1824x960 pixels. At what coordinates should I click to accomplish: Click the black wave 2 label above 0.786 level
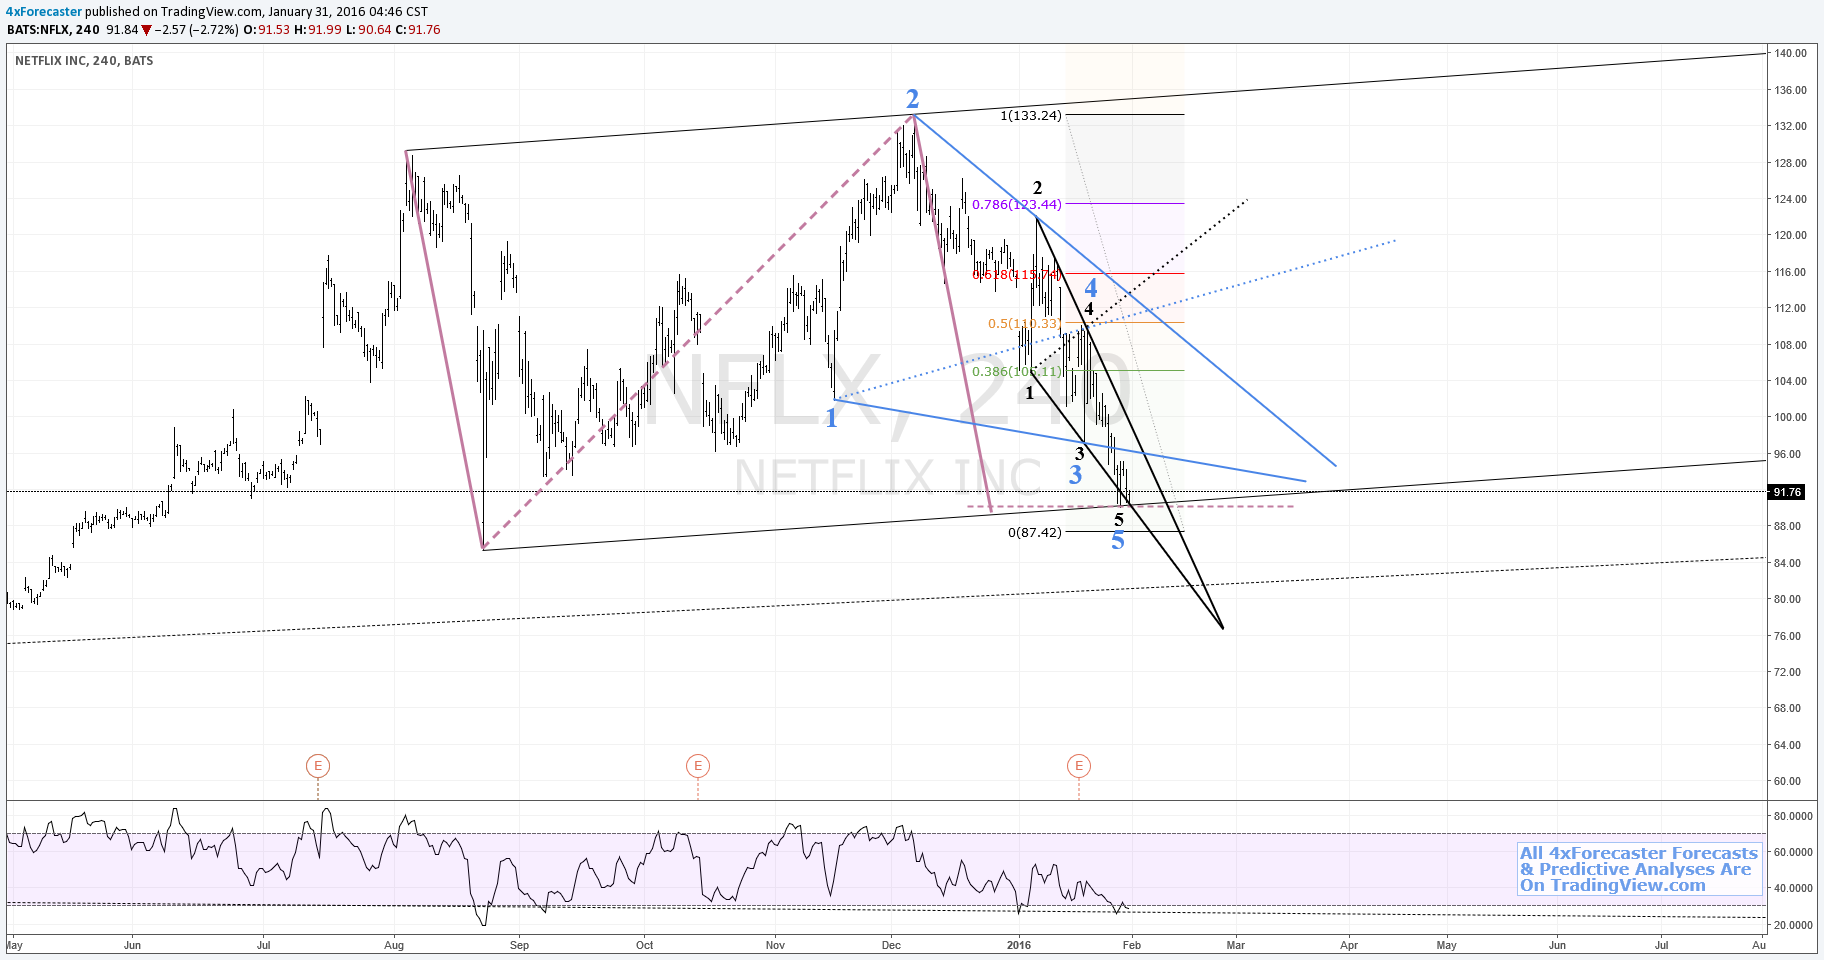click(1038, 188)
